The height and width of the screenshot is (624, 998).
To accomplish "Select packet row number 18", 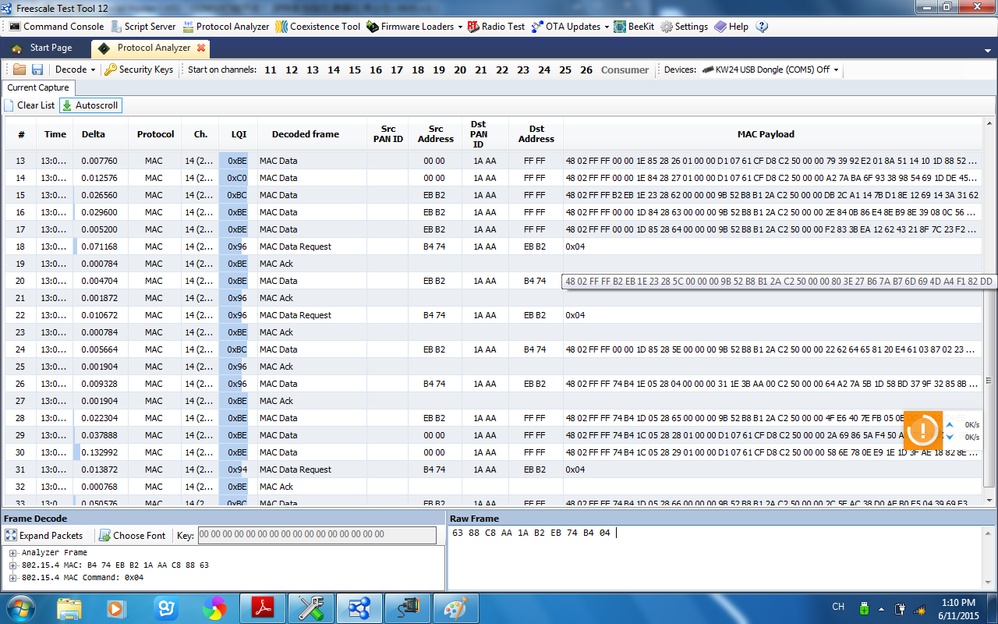I will click(493, 246).
